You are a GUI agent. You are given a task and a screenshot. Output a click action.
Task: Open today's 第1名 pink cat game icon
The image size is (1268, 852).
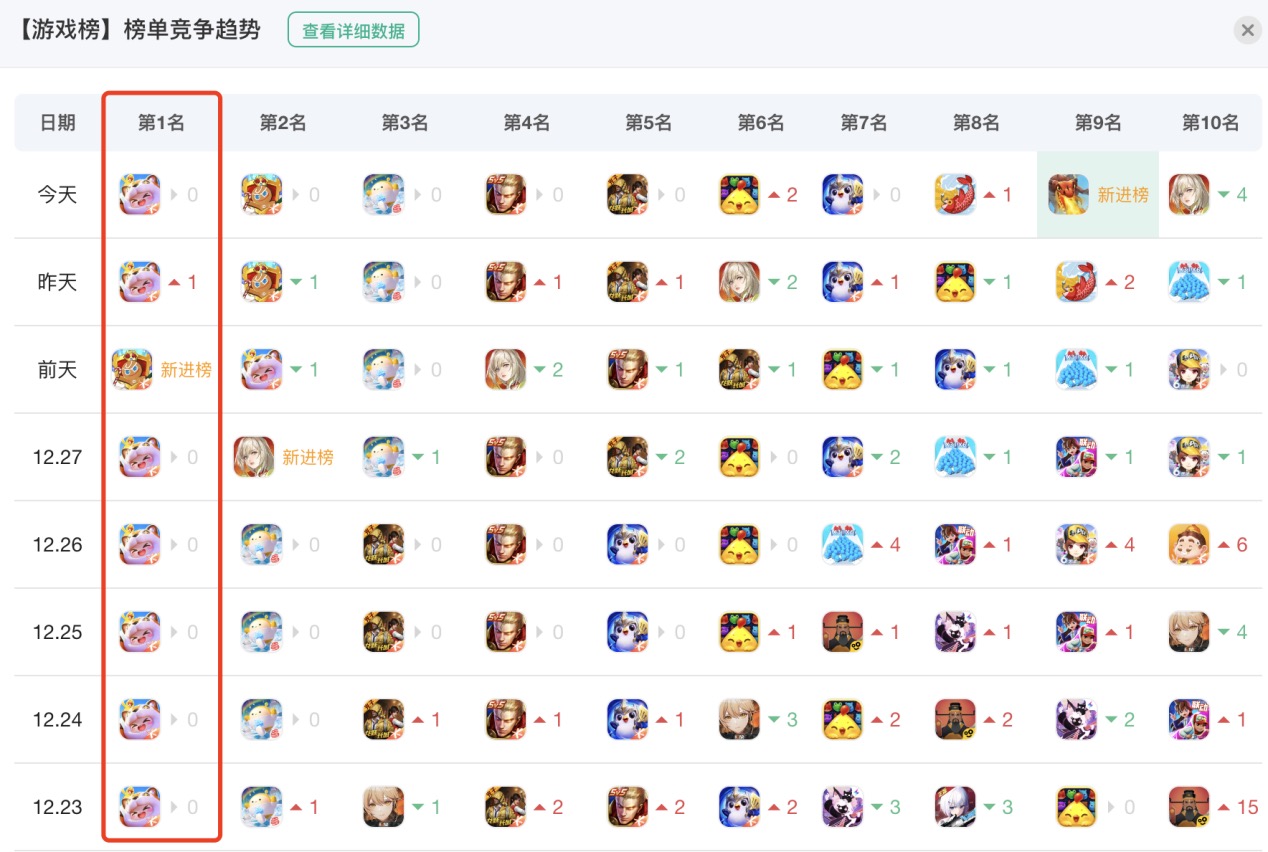tap(140, 194)
